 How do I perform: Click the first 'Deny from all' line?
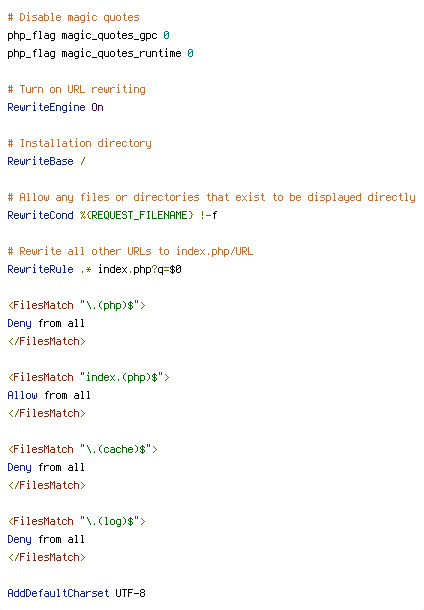pyautogui.click(x=46, y=323)
